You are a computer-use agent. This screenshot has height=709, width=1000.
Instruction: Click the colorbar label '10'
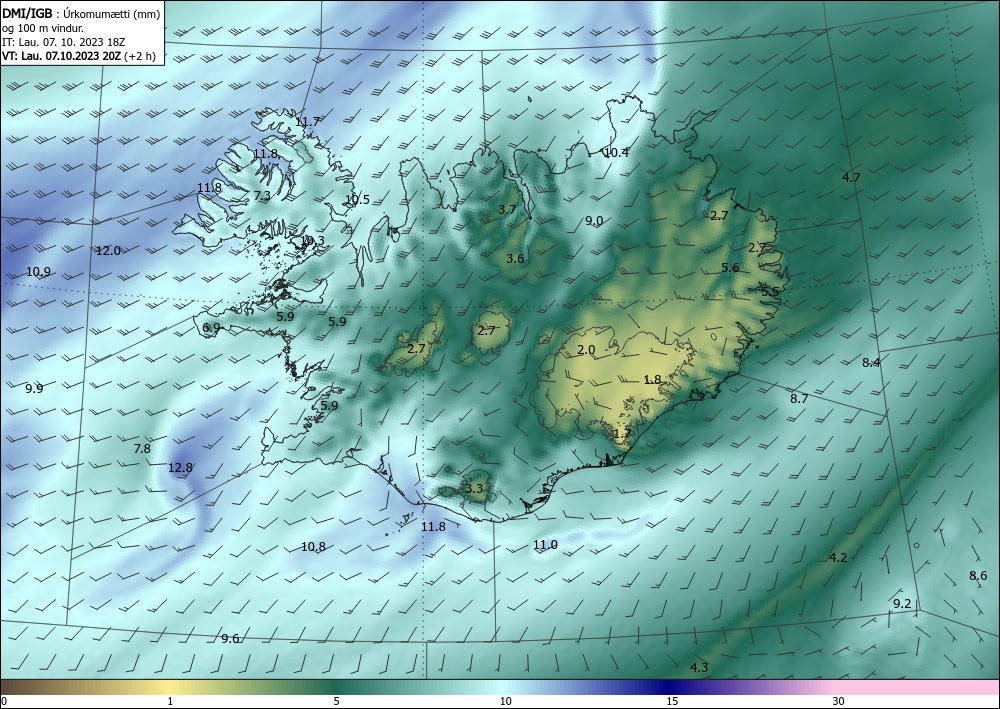coord(505,701)
